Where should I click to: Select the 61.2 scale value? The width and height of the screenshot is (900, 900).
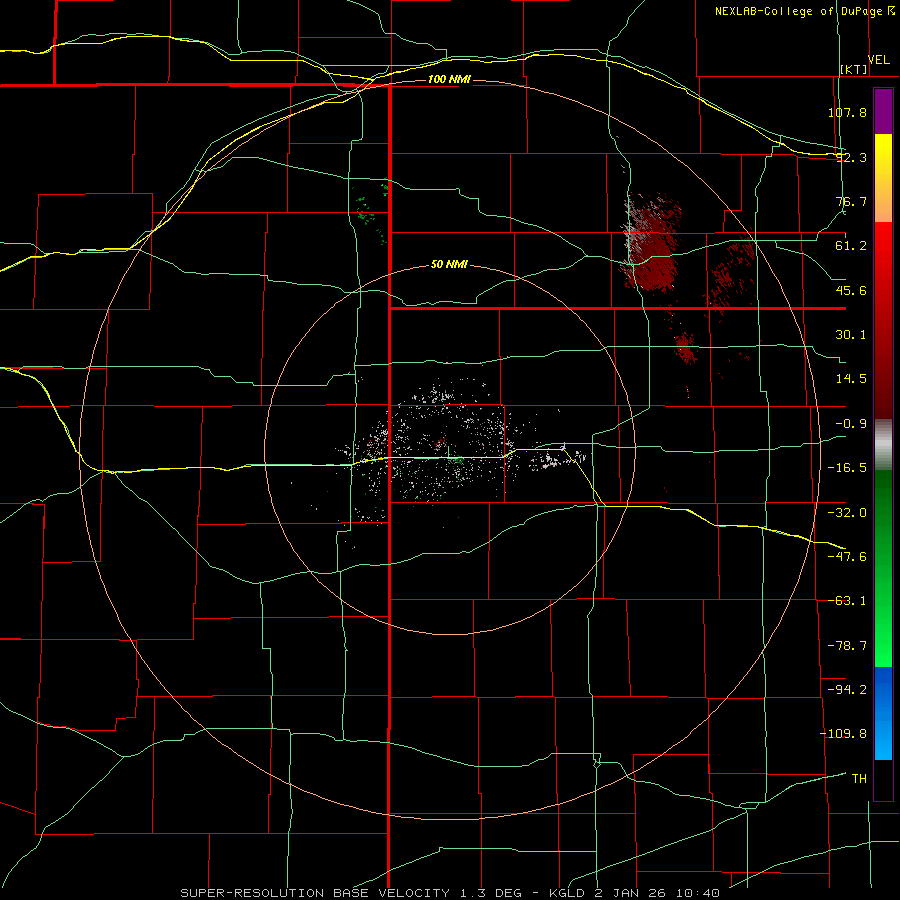(851, 246)
